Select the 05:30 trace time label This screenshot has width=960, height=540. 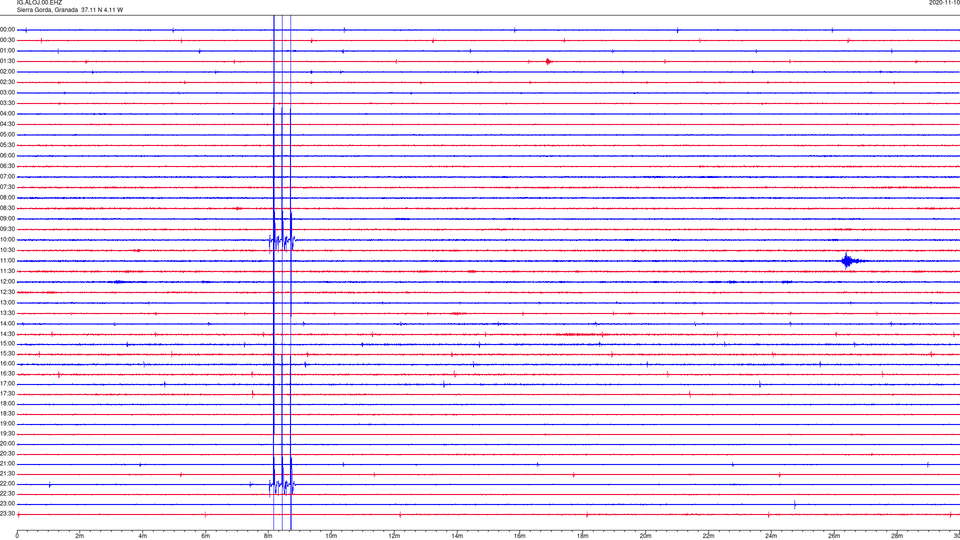pos(7,145)
